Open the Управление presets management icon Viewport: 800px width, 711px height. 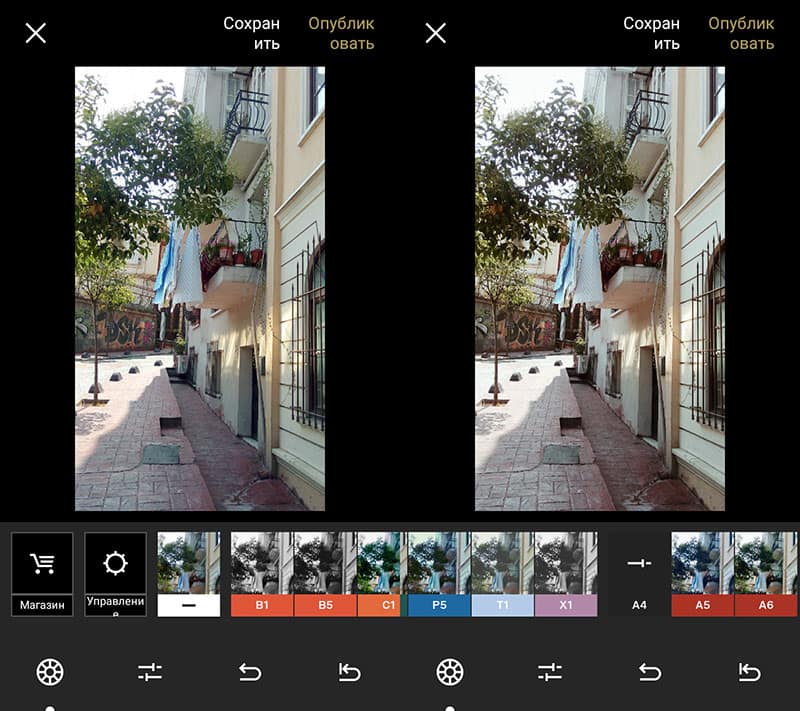click(x=115, y=564)
